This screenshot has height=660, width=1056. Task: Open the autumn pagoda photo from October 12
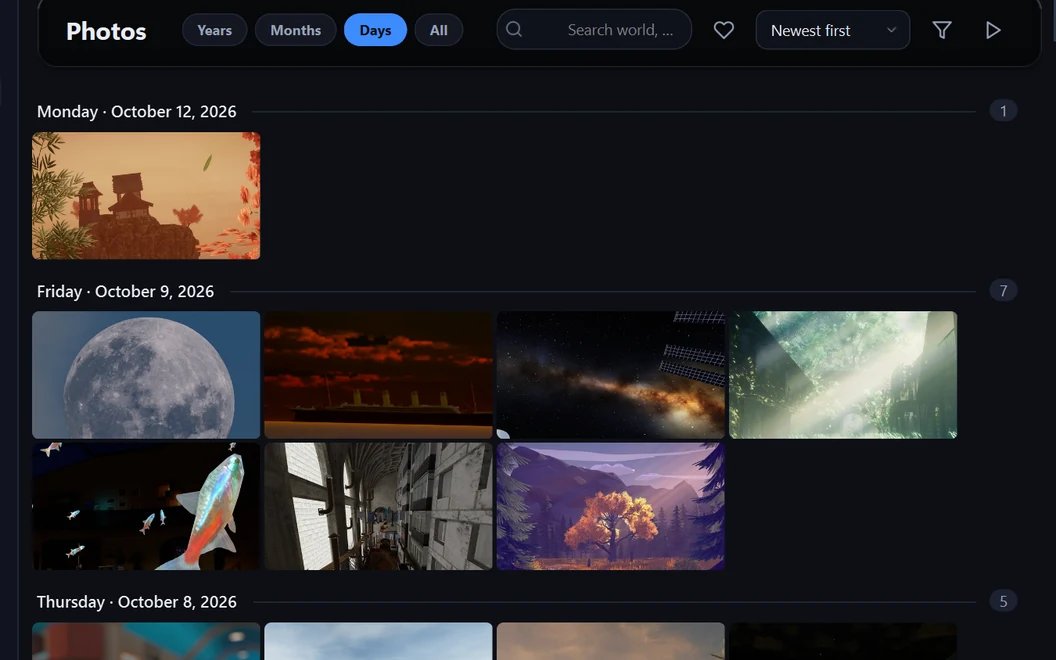pyautogui.click(x=146, y=195)
